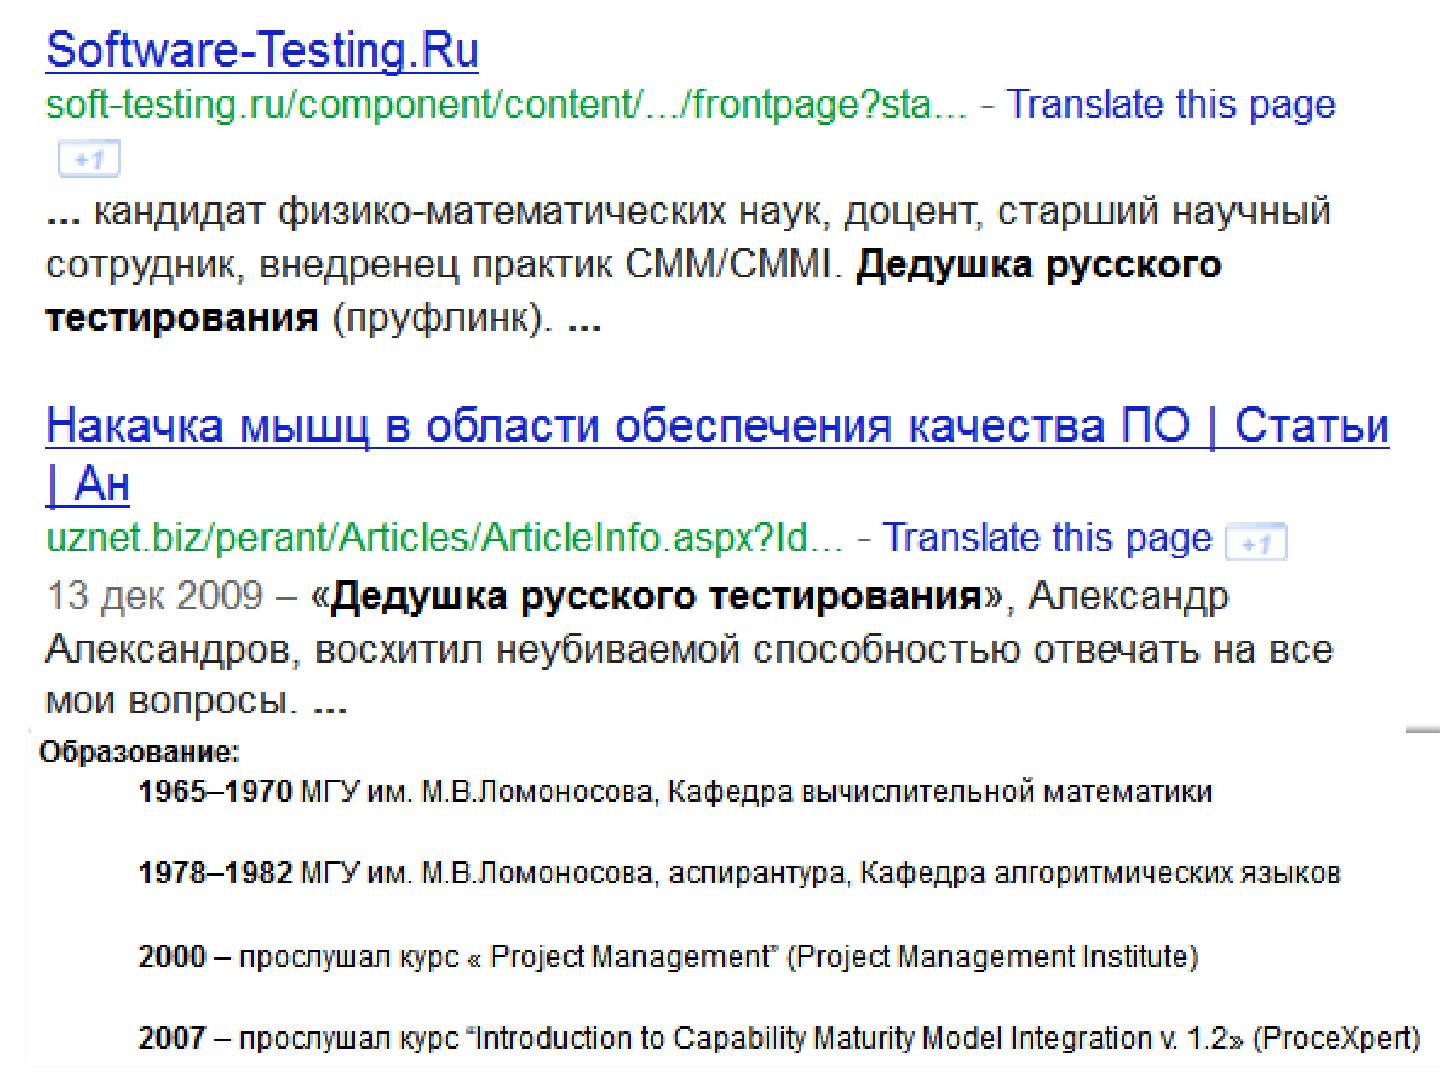
Task: Click the 13 дек 2009 date text
Action: (154, 597)
